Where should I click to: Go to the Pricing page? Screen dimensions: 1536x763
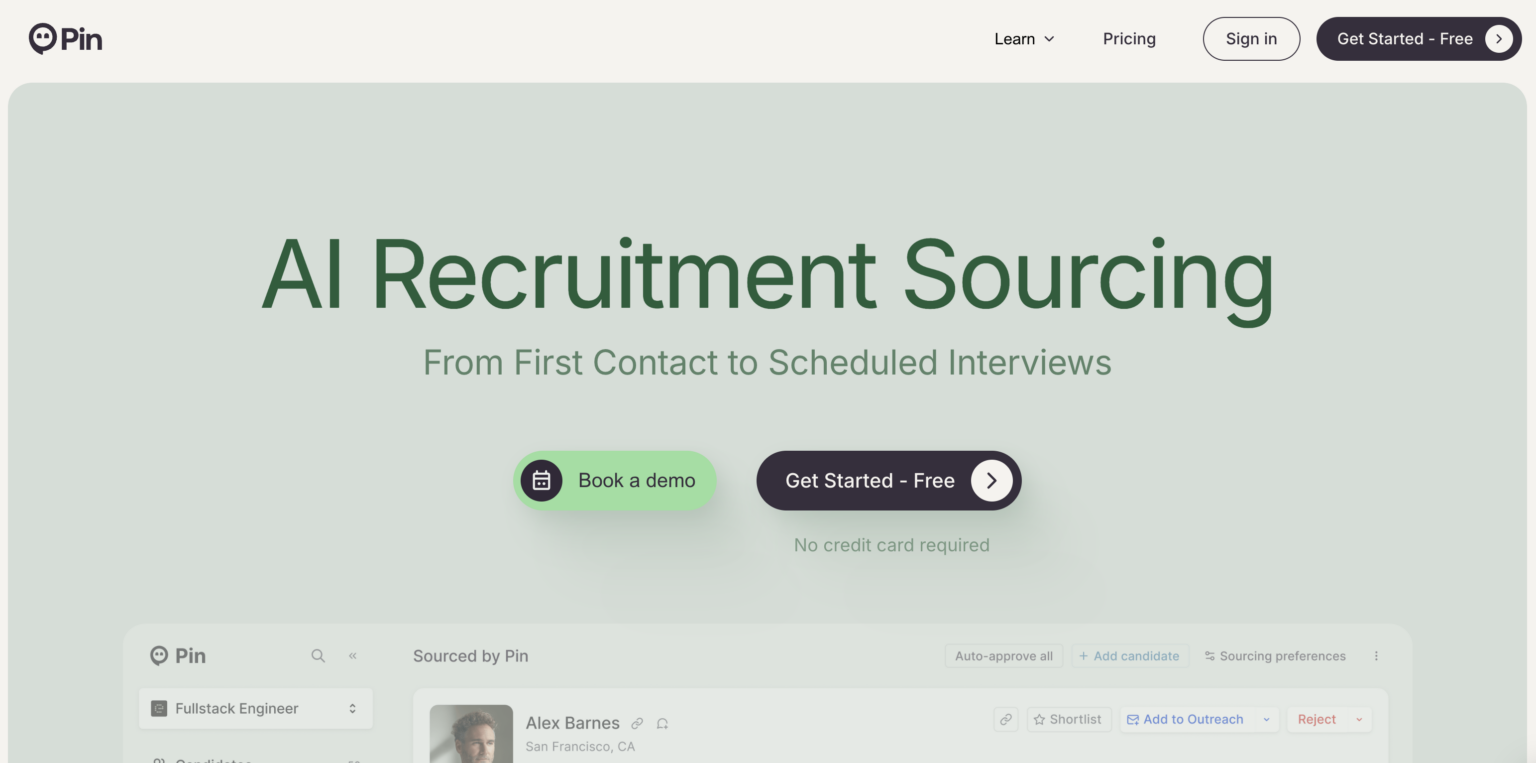[x=1129, y=39]
